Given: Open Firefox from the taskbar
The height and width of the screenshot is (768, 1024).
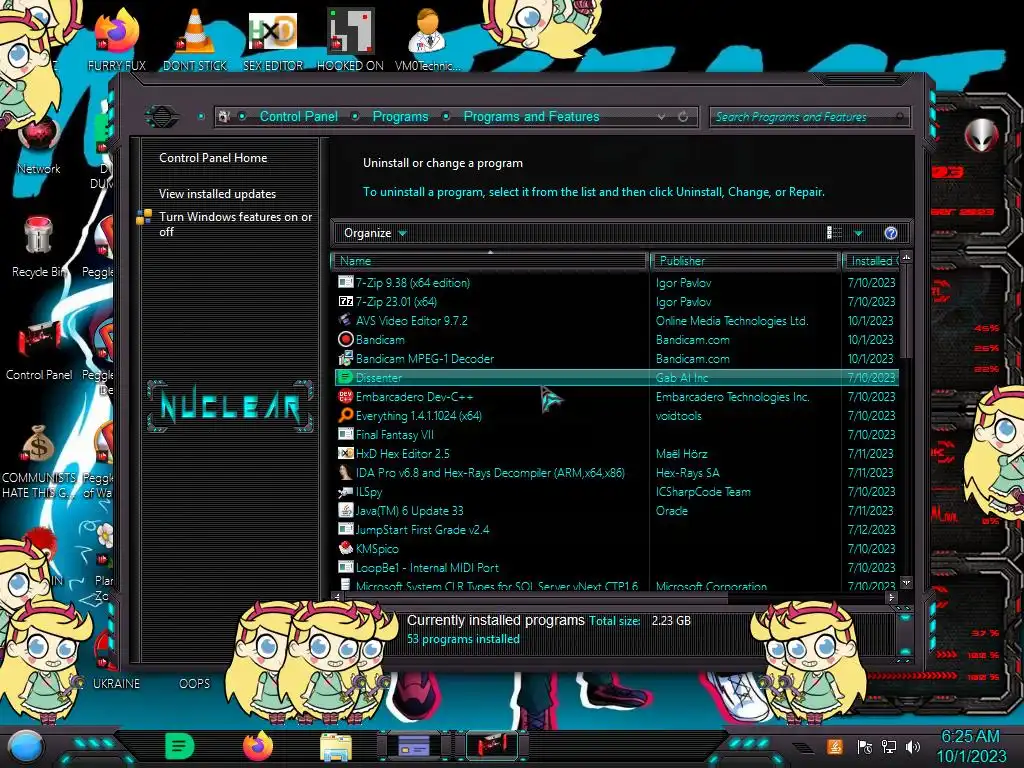Looking at the screenshot, I should pos(258,746).
